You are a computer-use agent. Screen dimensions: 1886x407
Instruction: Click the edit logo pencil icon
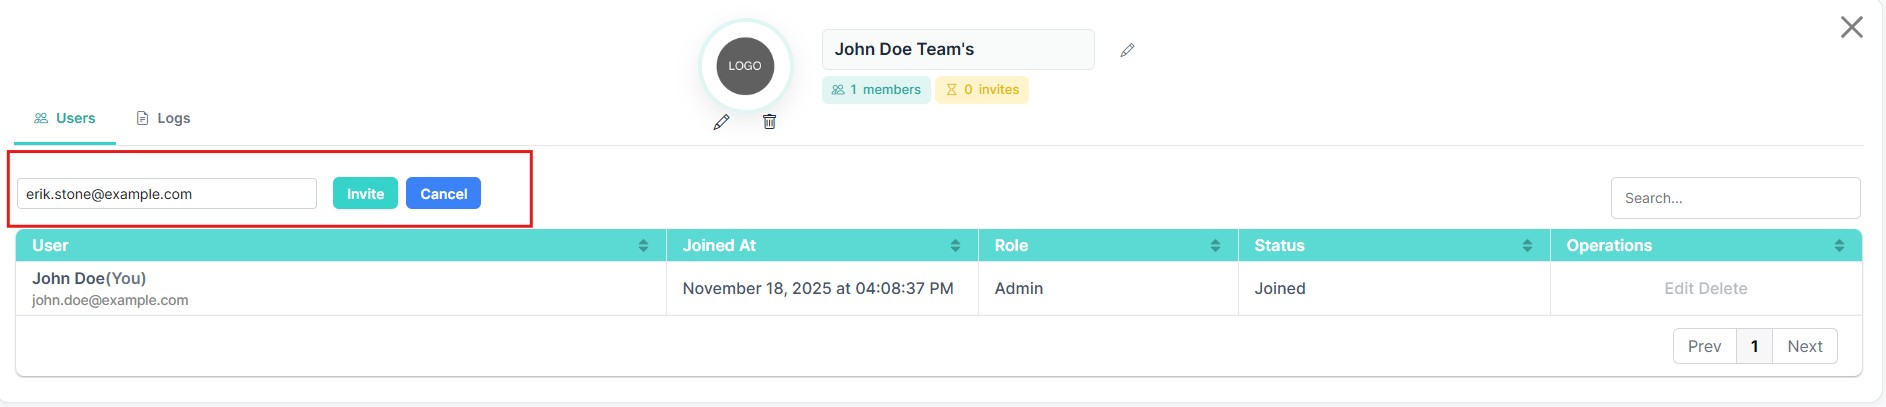721,122
